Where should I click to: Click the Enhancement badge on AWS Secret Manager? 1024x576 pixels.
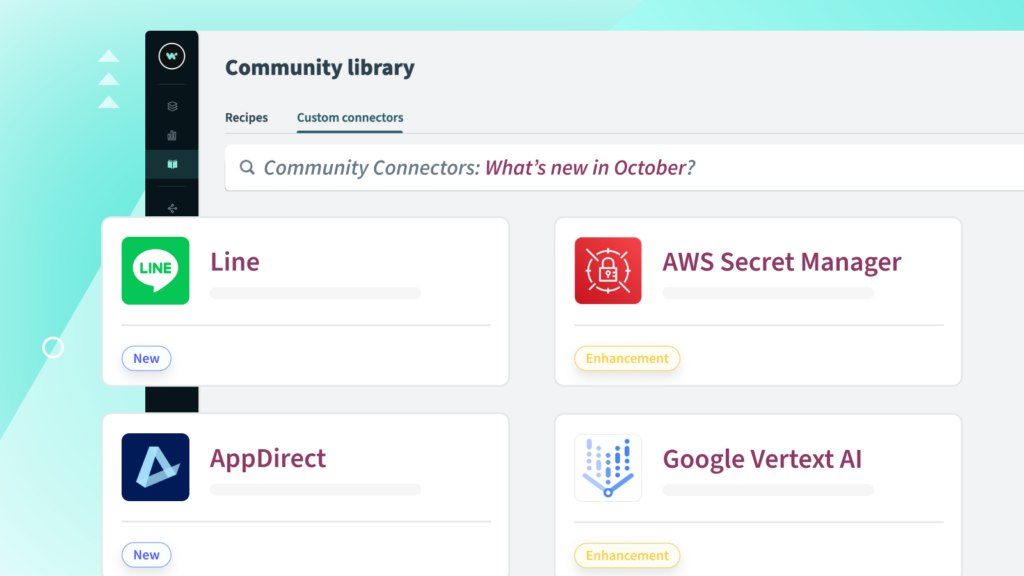pos(627,358)
